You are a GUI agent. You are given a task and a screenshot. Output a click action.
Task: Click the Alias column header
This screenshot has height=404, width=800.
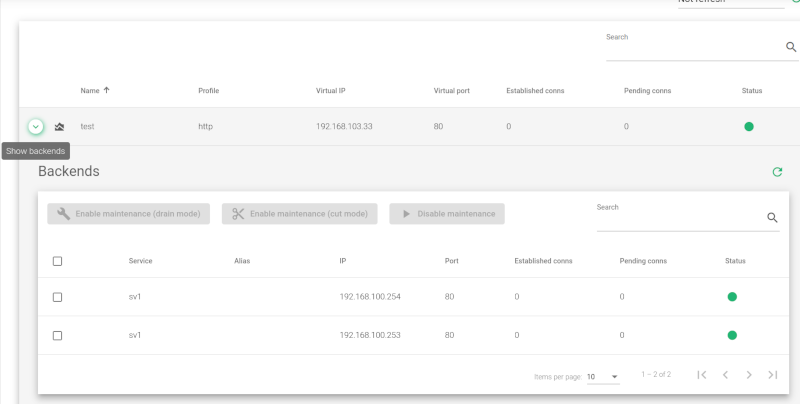coord(242,261)
